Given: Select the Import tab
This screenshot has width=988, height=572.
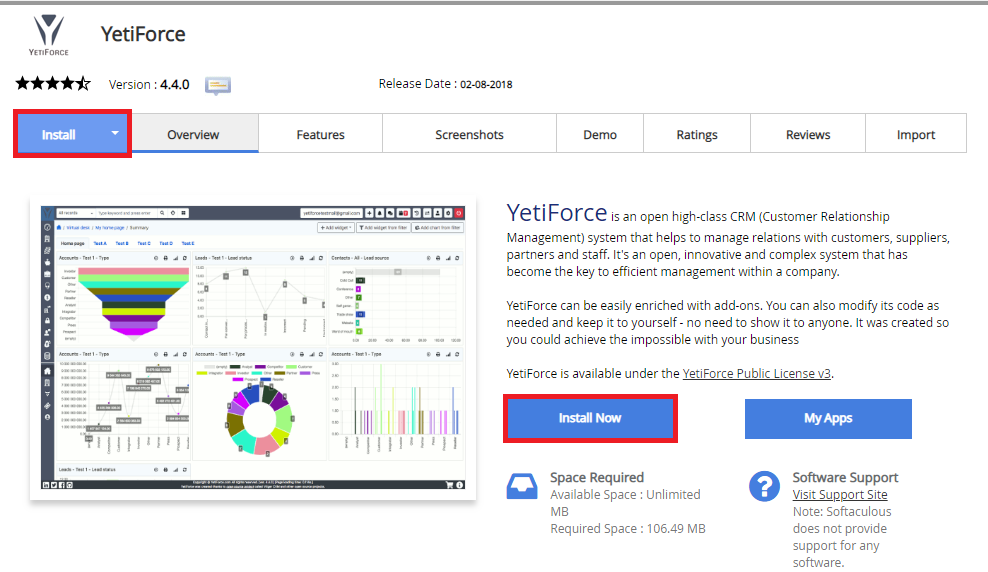Looking at the screenshot, I should coord(915,134).
